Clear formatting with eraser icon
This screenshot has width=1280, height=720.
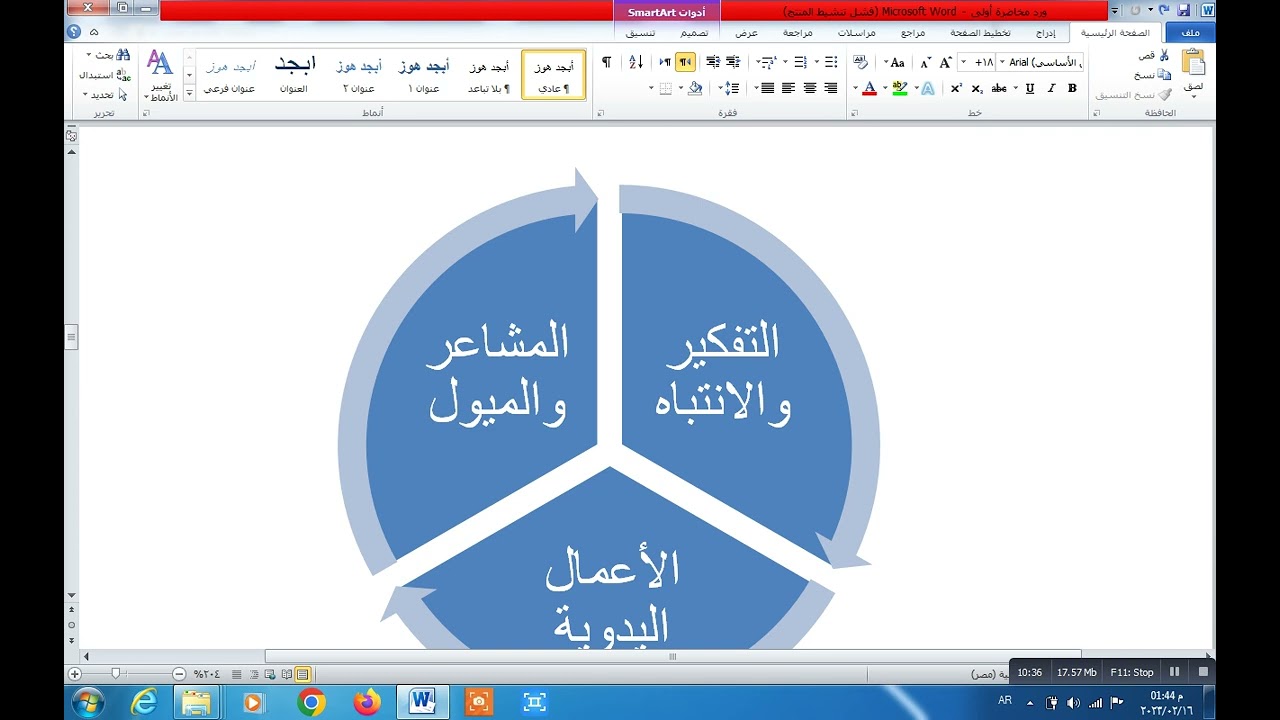[861, 62]
